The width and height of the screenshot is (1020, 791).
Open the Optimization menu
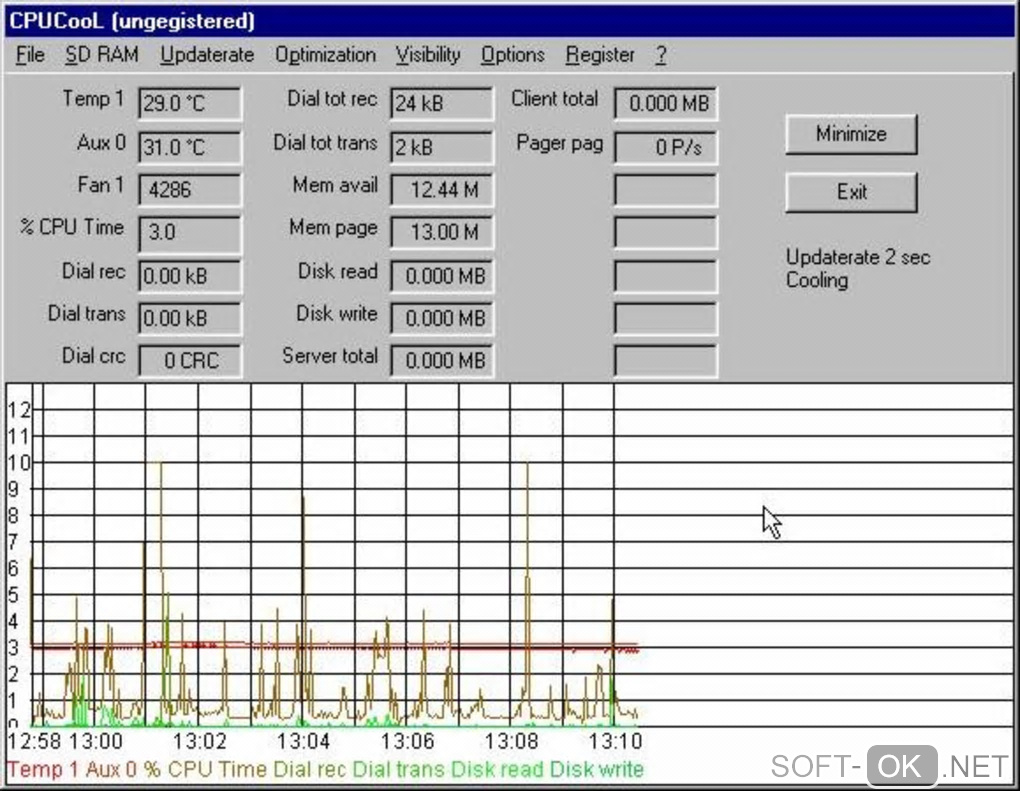(x=325, y=55)
